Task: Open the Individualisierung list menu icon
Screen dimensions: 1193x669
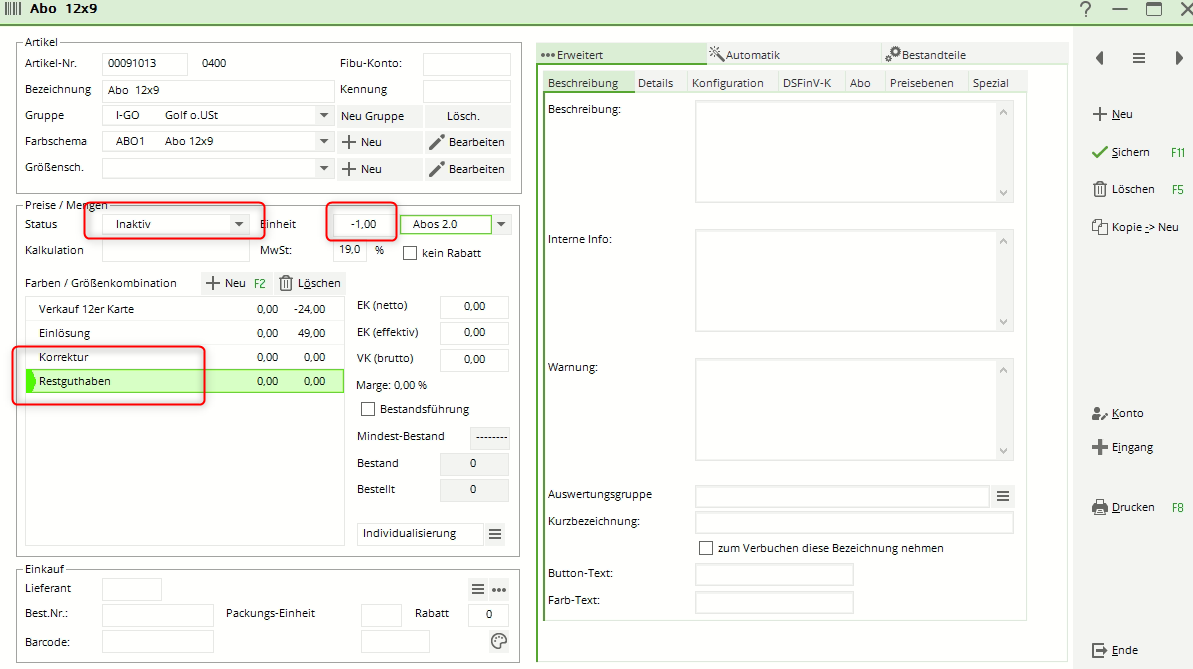Action: (495, 534)
